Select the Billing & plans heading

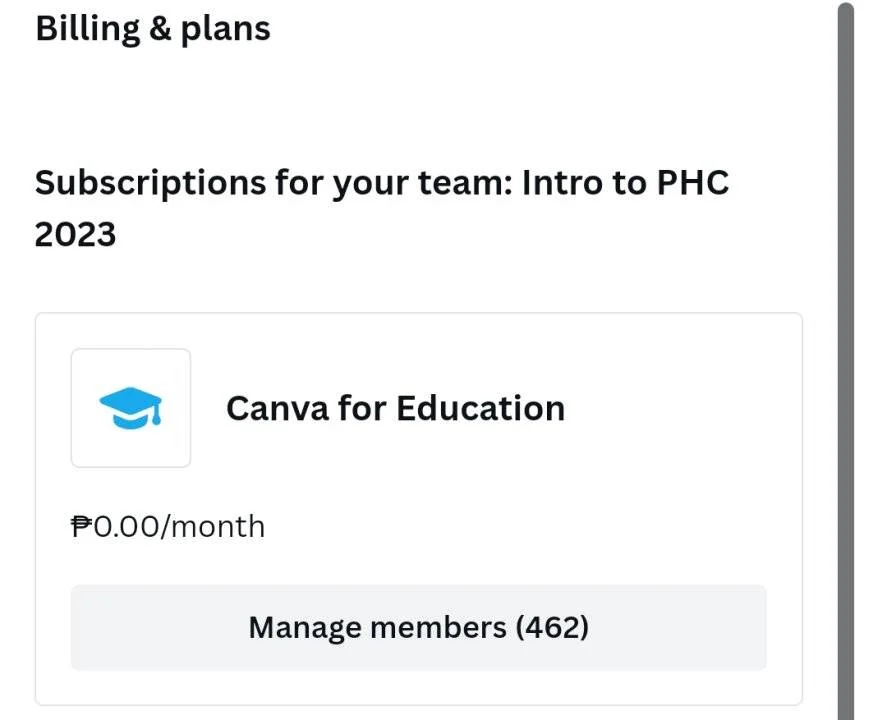pos(153,29)
